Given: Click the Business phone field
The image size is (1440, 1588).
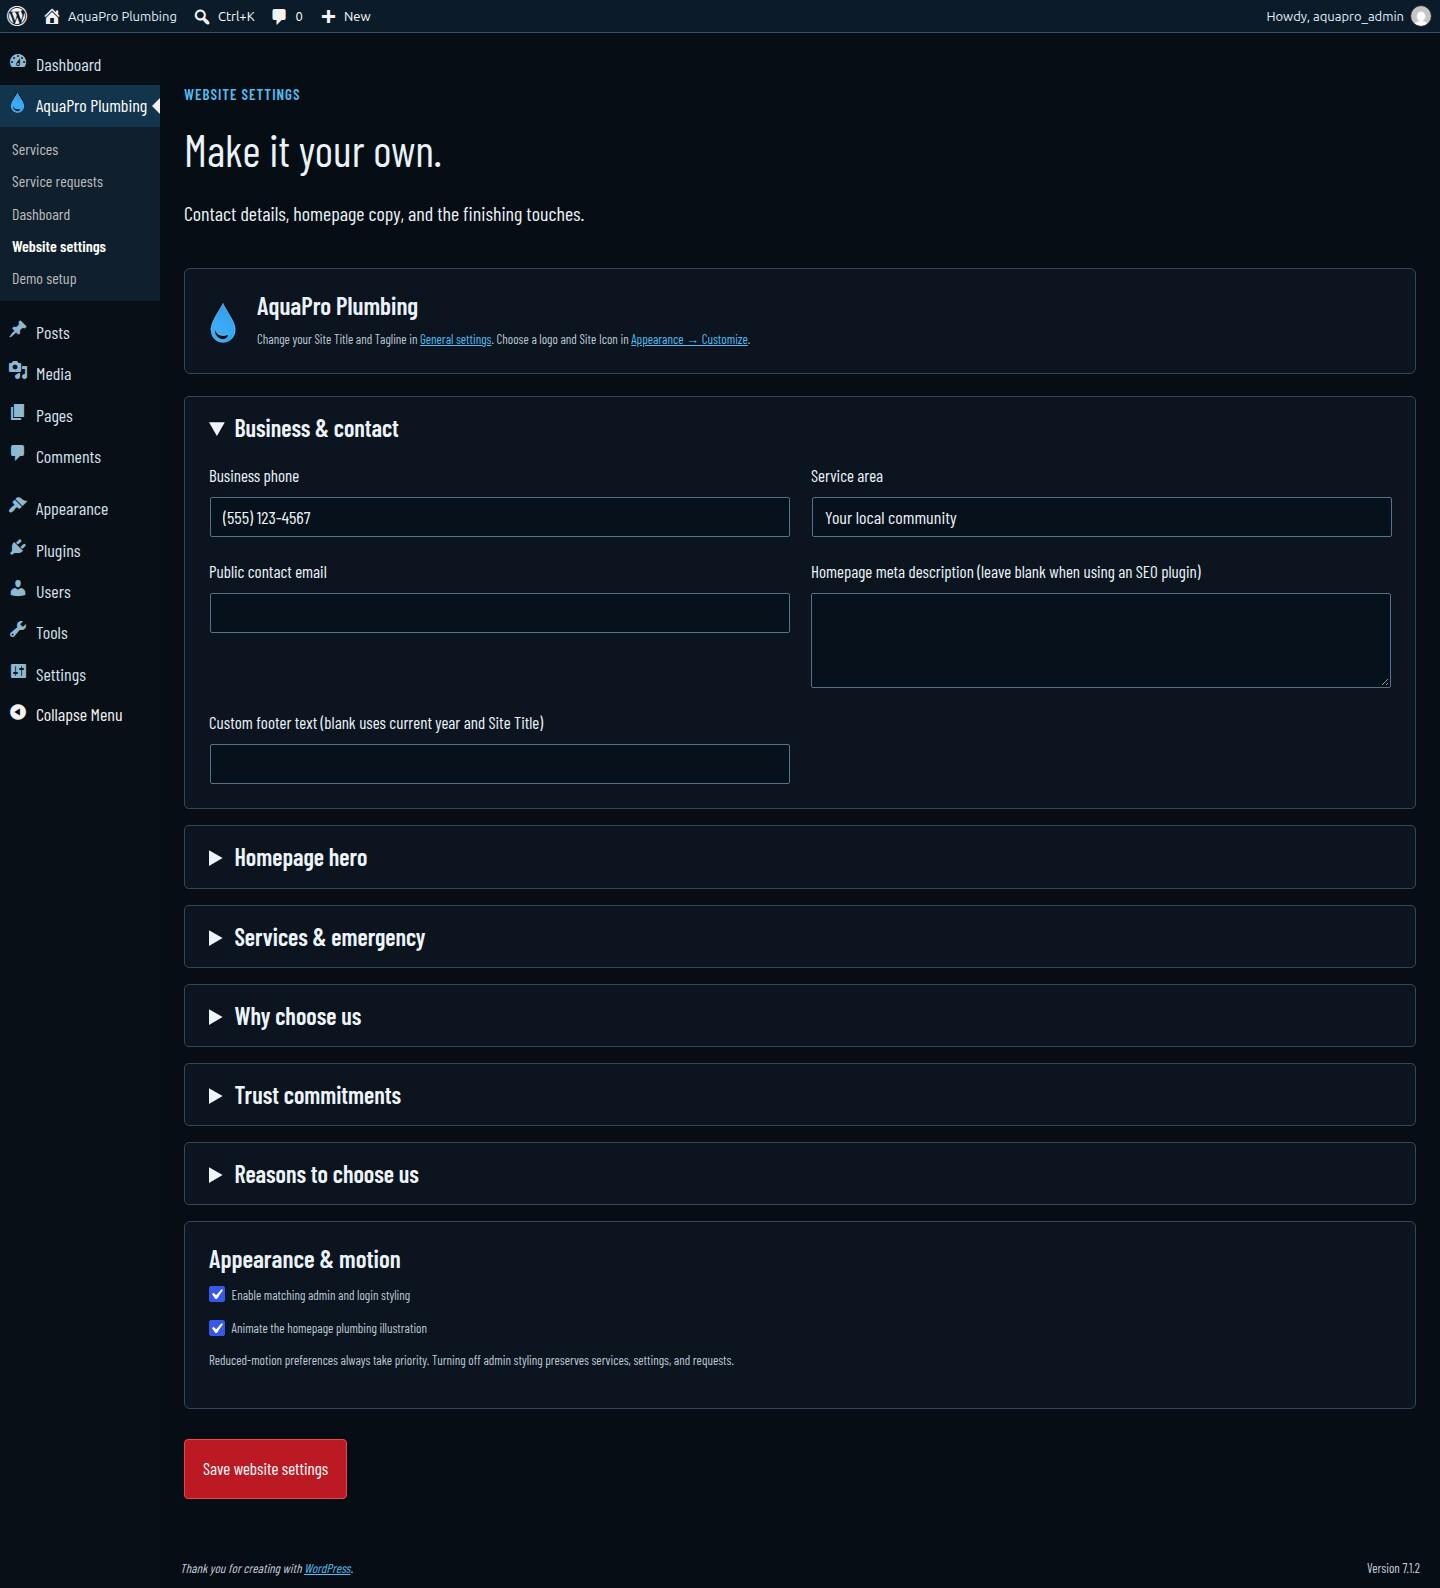Looking at the screenshot, I should point(499,518).
